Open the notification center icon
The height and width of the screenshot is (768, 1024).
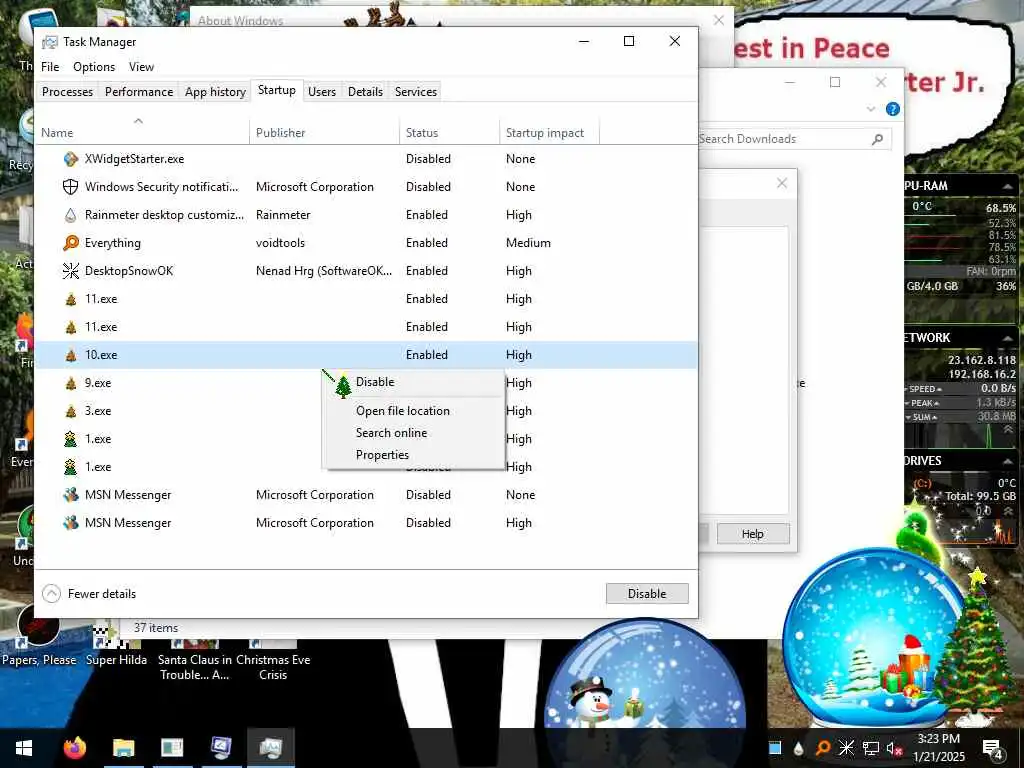pos(993,748)
